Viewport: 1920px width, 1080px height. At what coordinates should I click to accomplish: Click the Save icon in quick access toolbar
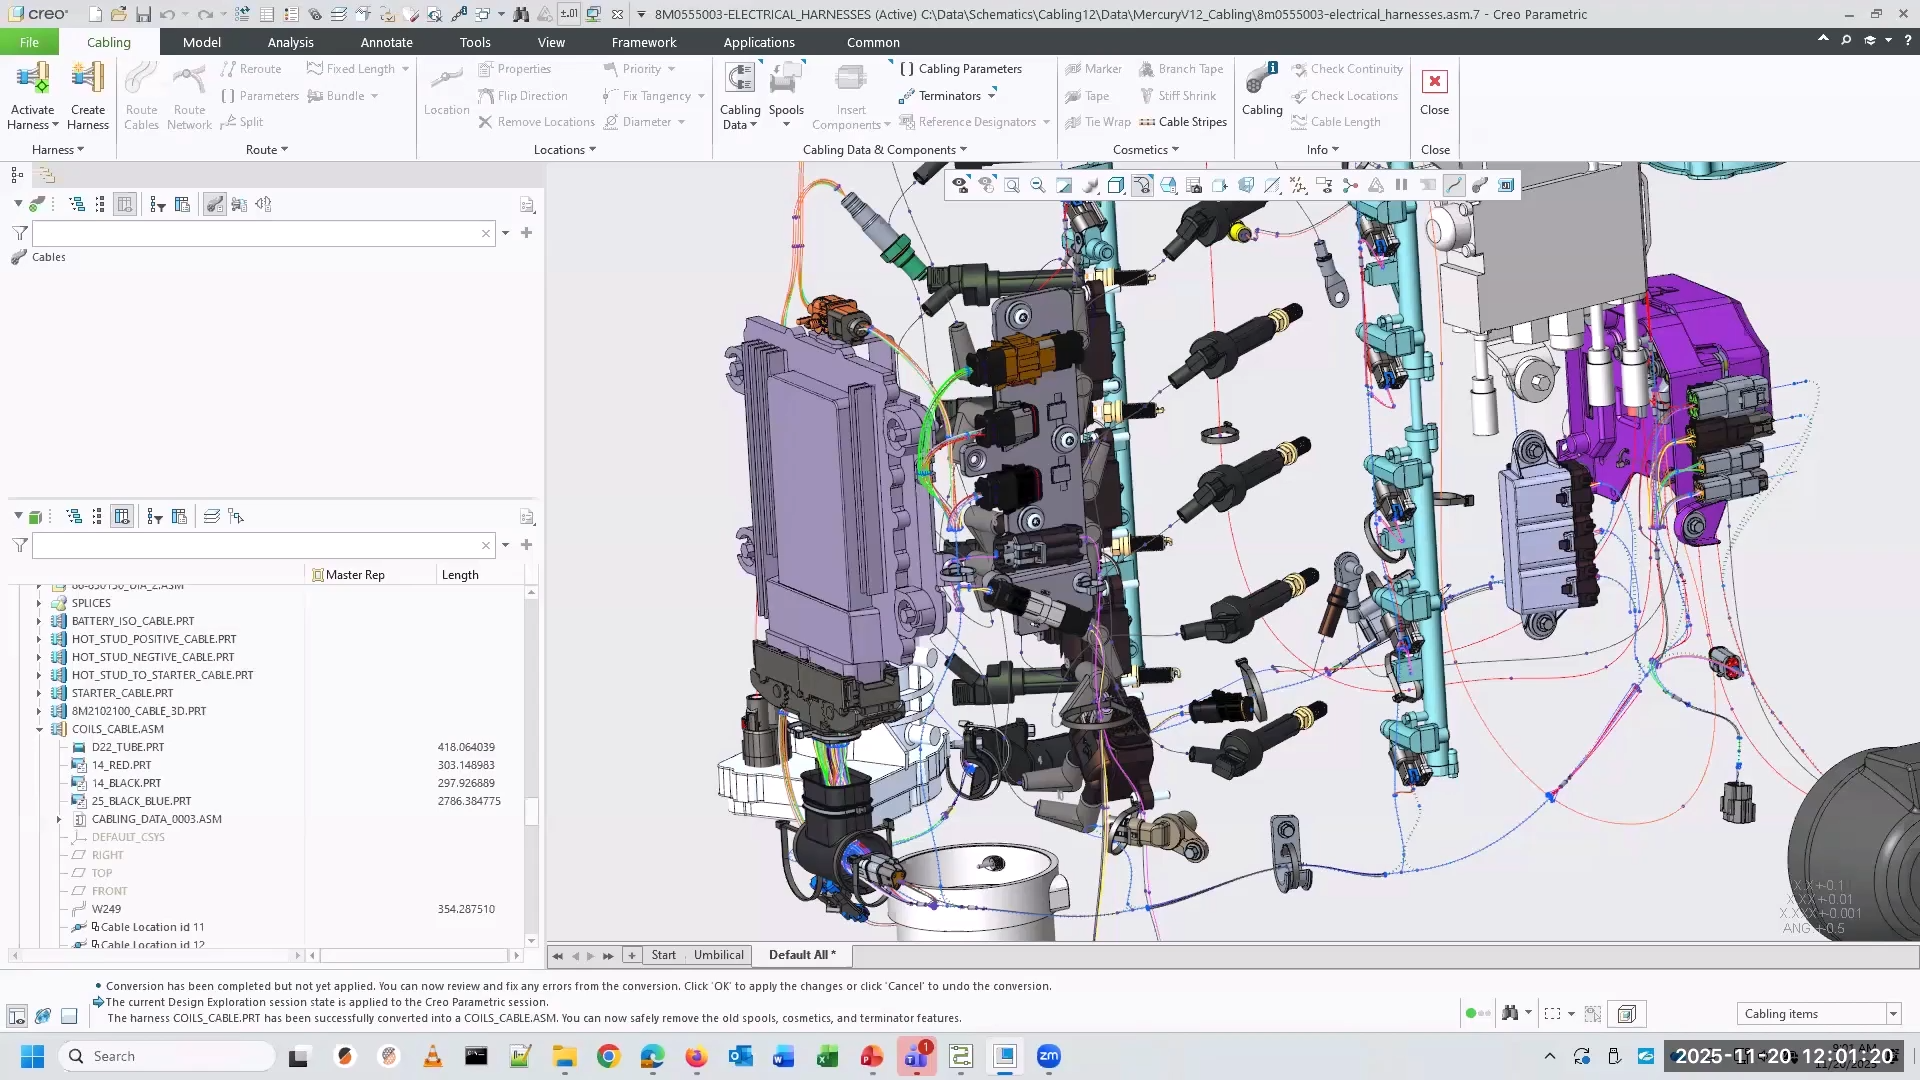tap(144, 14)
